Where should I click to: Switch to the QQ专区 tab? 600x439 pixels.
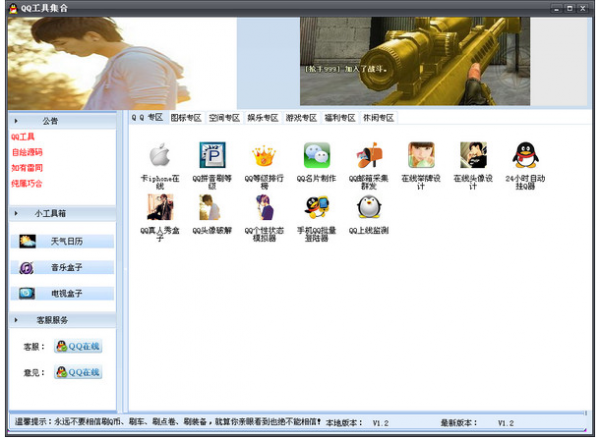point(147,118)
